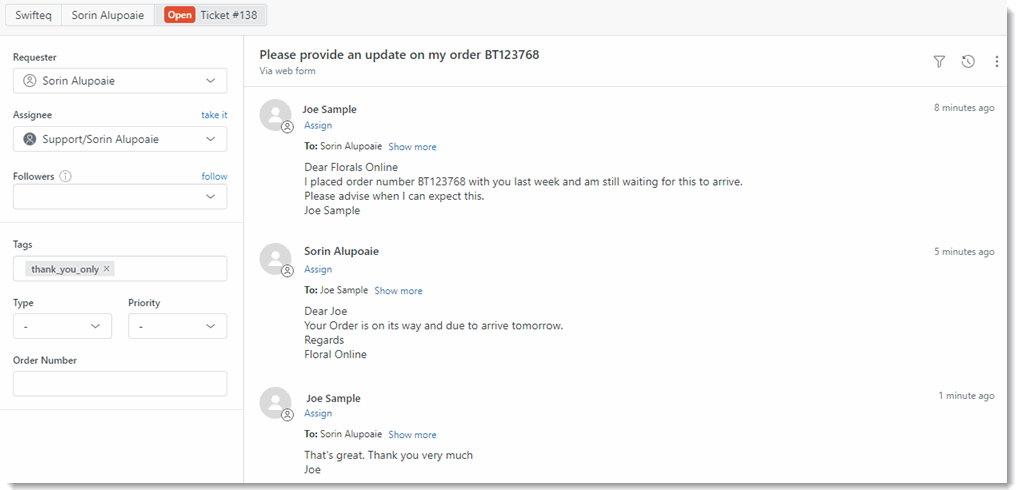The image size is (1016, 490).
Task: Click 'Your Order is on its way' line
Action: [x=433, y=325]
